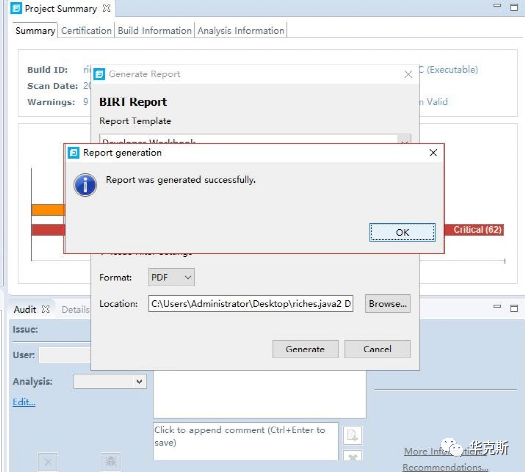Switch to the Certification tab
525x472 pixels.
pos(86,30)
